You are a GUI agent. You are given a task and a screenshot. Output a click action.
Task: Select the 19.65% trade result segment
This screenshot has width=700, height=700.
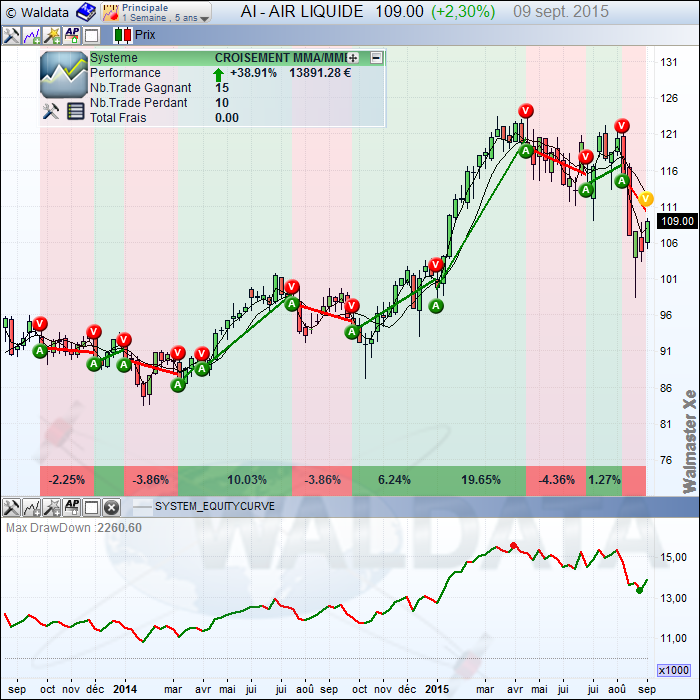point(481,480)
